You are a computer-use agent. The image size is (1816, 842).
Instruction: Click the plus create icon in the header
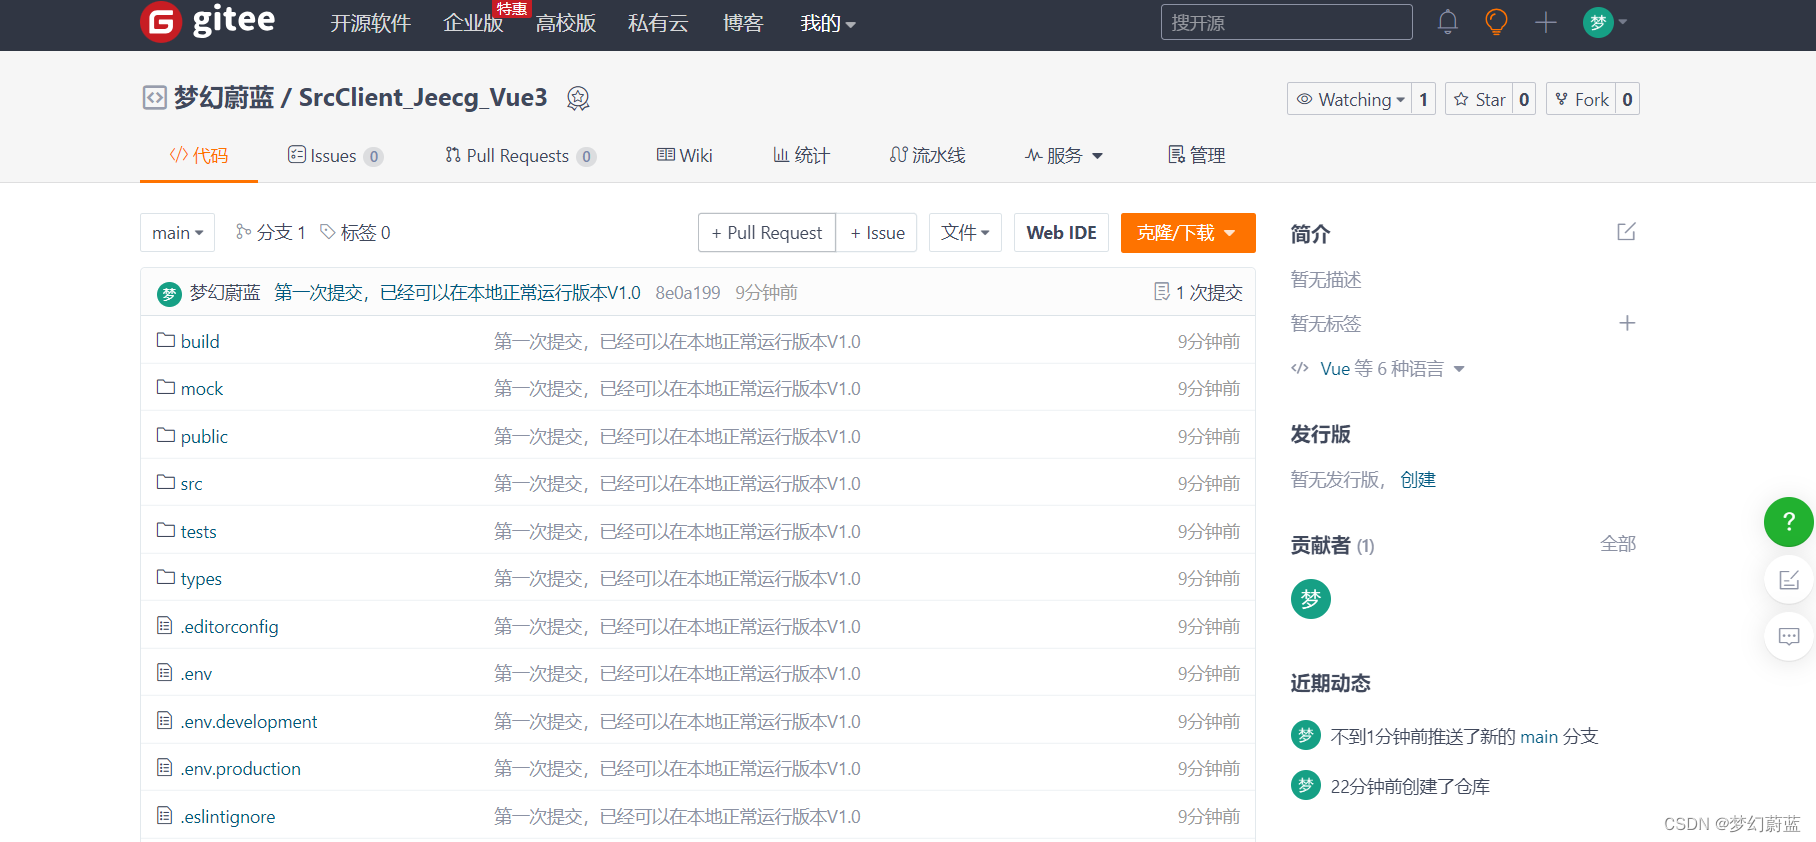point(1545,22)
